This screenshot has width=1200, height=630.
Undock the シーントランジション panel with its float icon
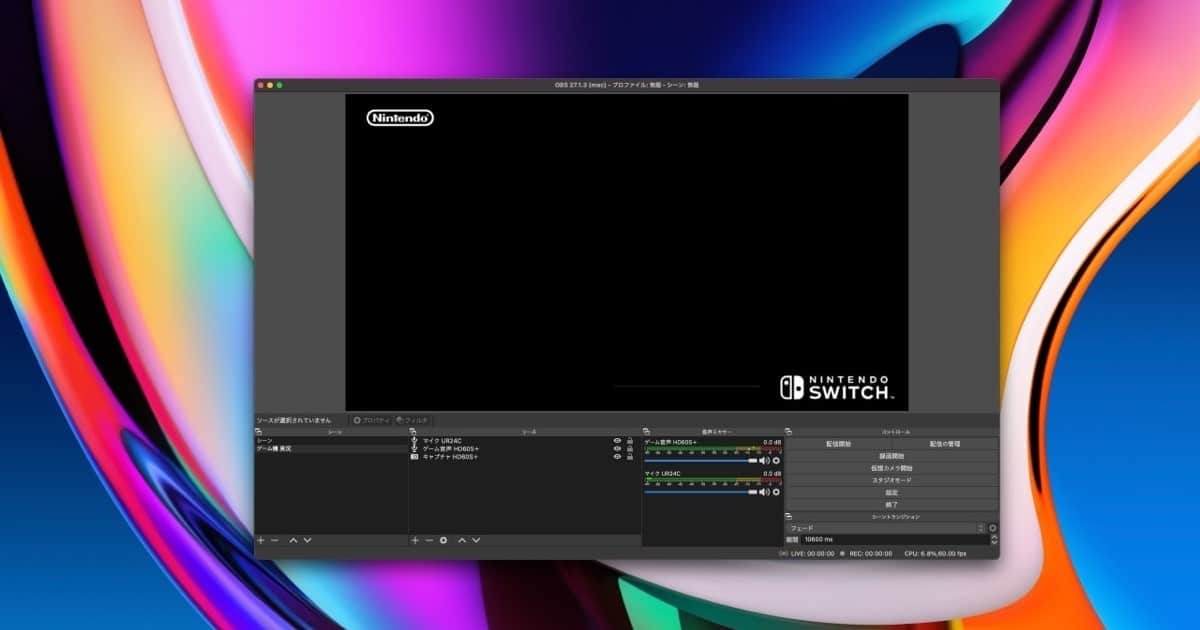tap(789, 516)
